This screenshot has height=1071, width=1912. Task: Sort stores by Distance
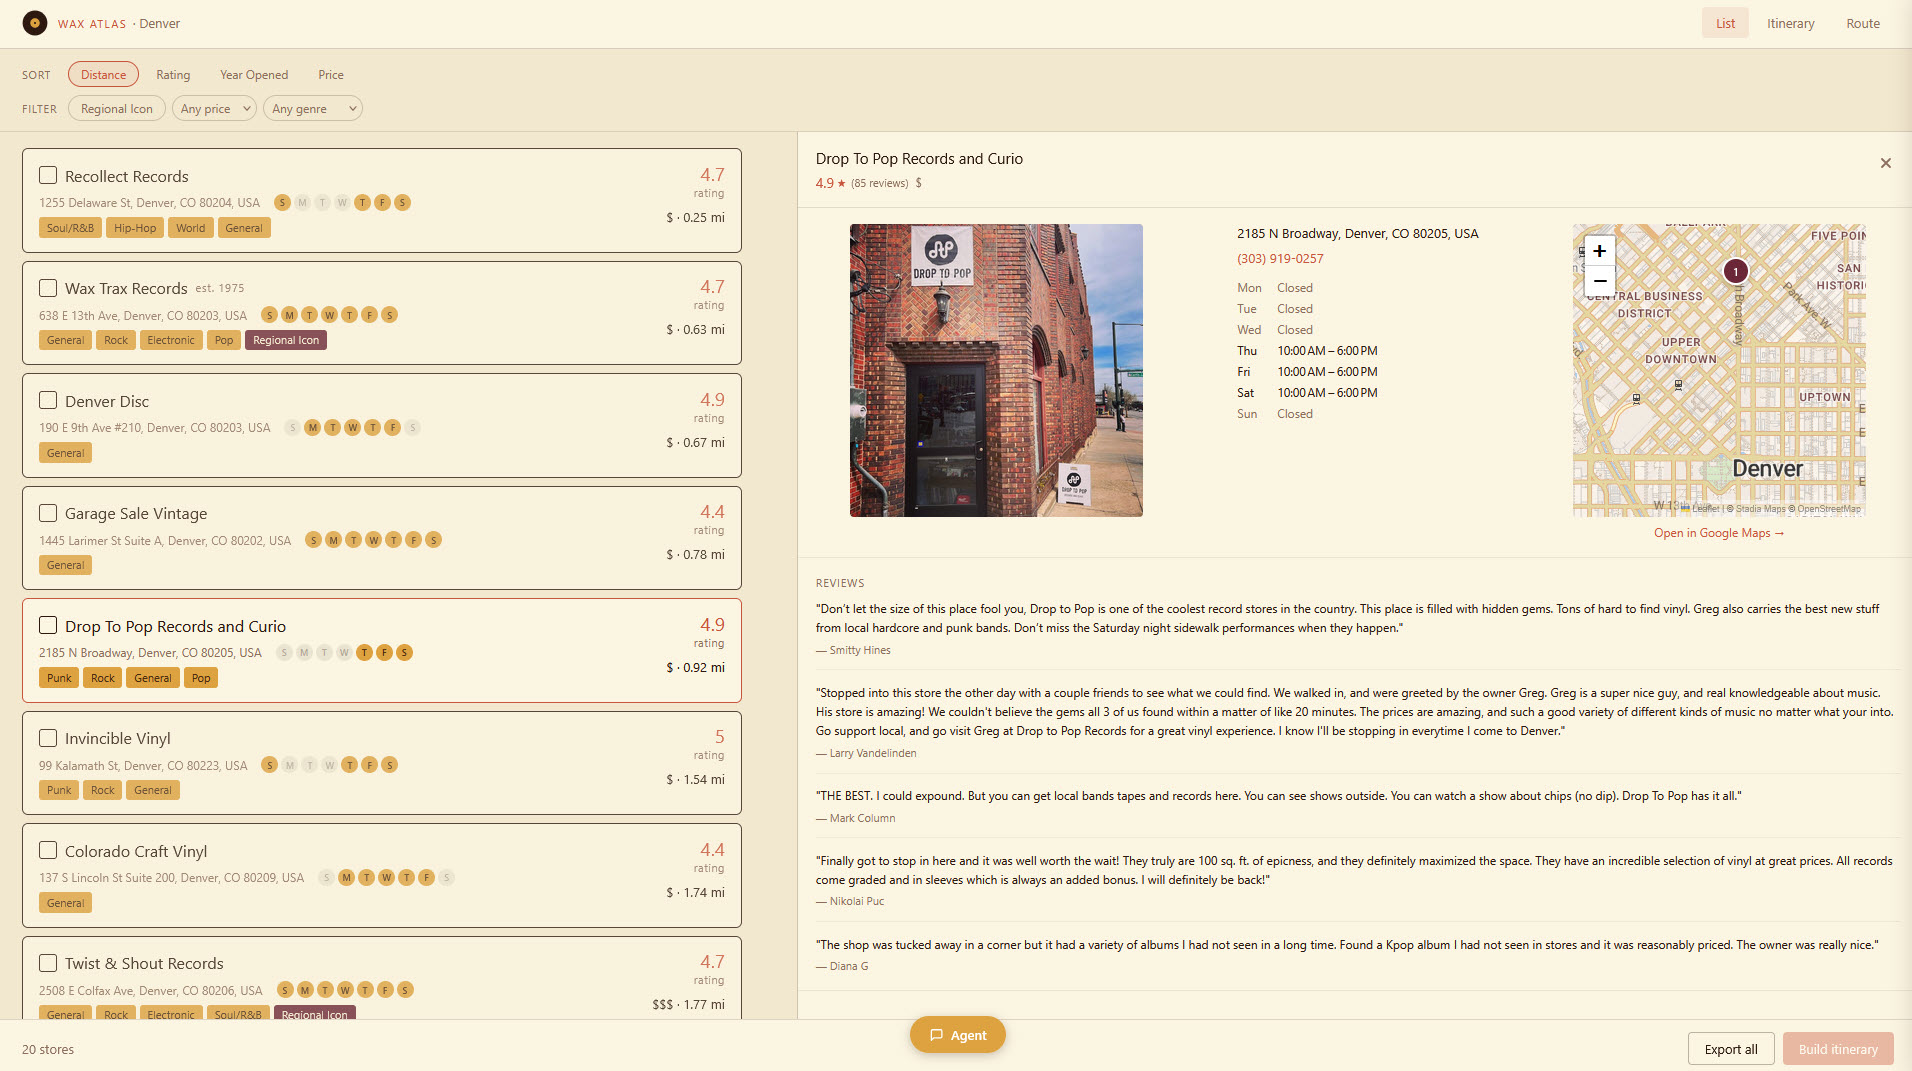pos(103,75)
